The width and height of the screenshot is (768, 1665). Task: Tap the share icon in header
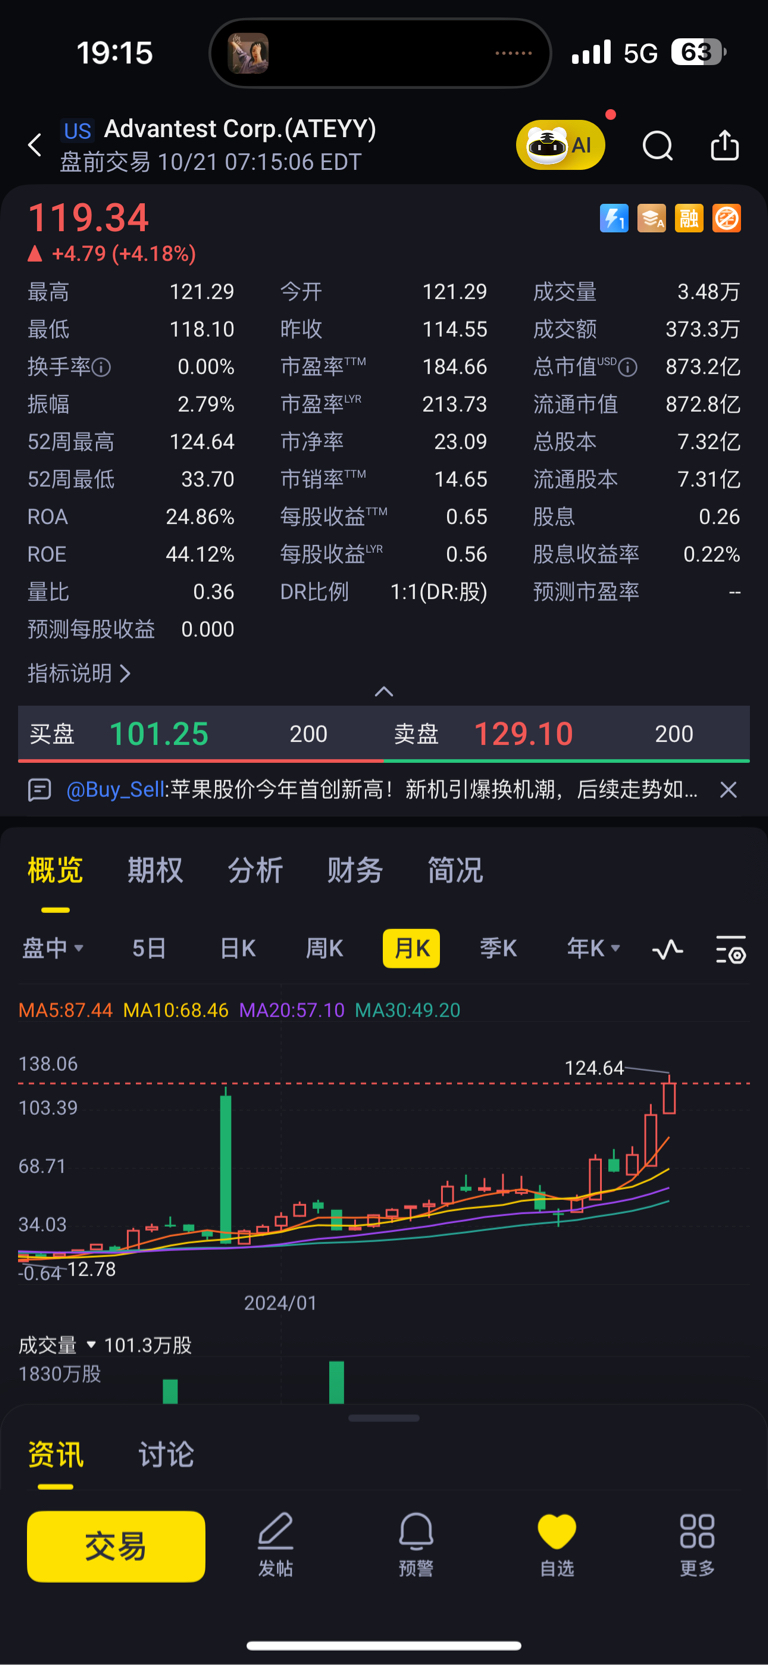(725, 146)
